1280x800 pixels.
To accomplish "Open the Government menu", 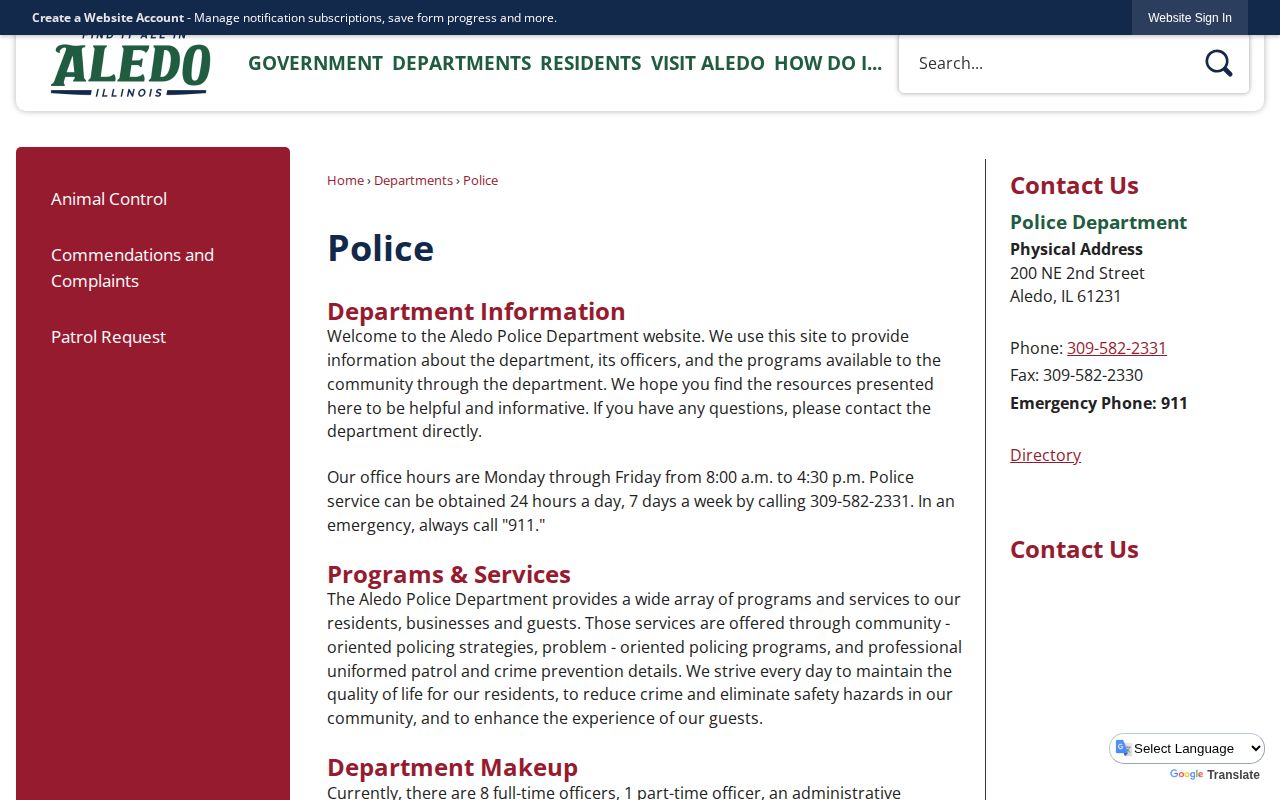I will click(315, 63).
